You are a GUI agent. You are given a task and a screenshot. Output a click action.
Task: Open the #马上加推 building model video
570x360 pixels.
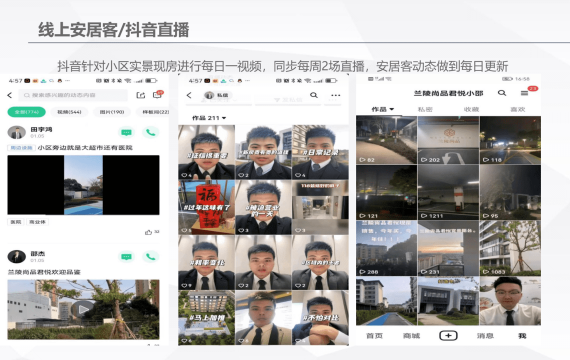[206, 317]
